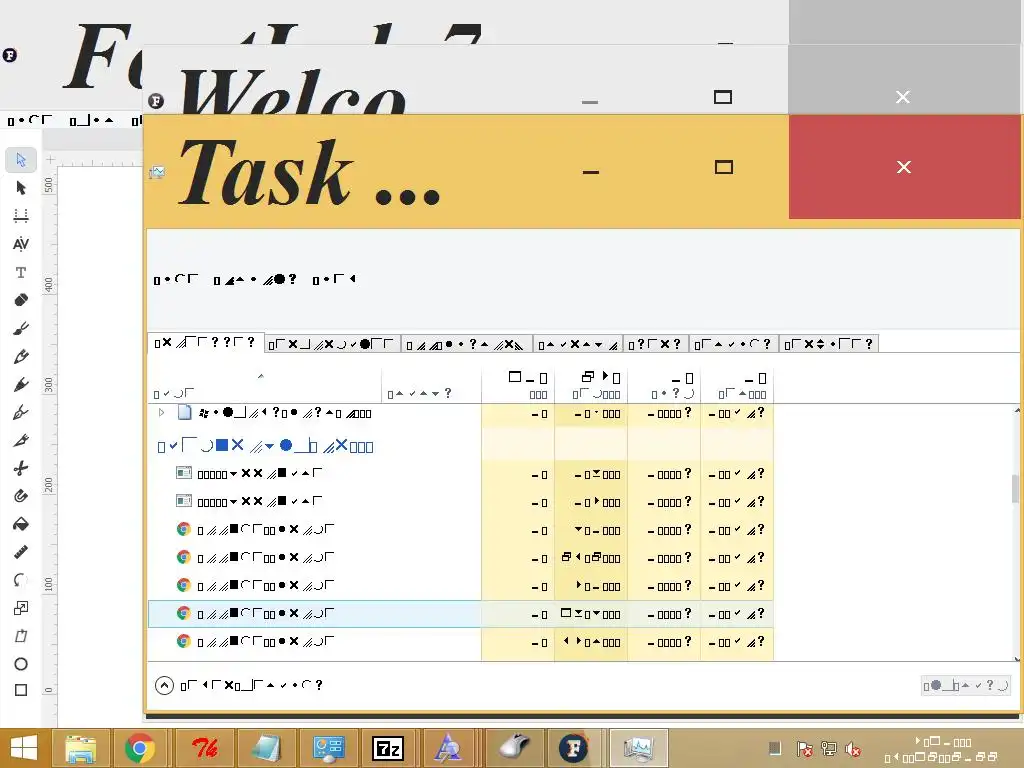Open the Windows Start button

point(24,748)
